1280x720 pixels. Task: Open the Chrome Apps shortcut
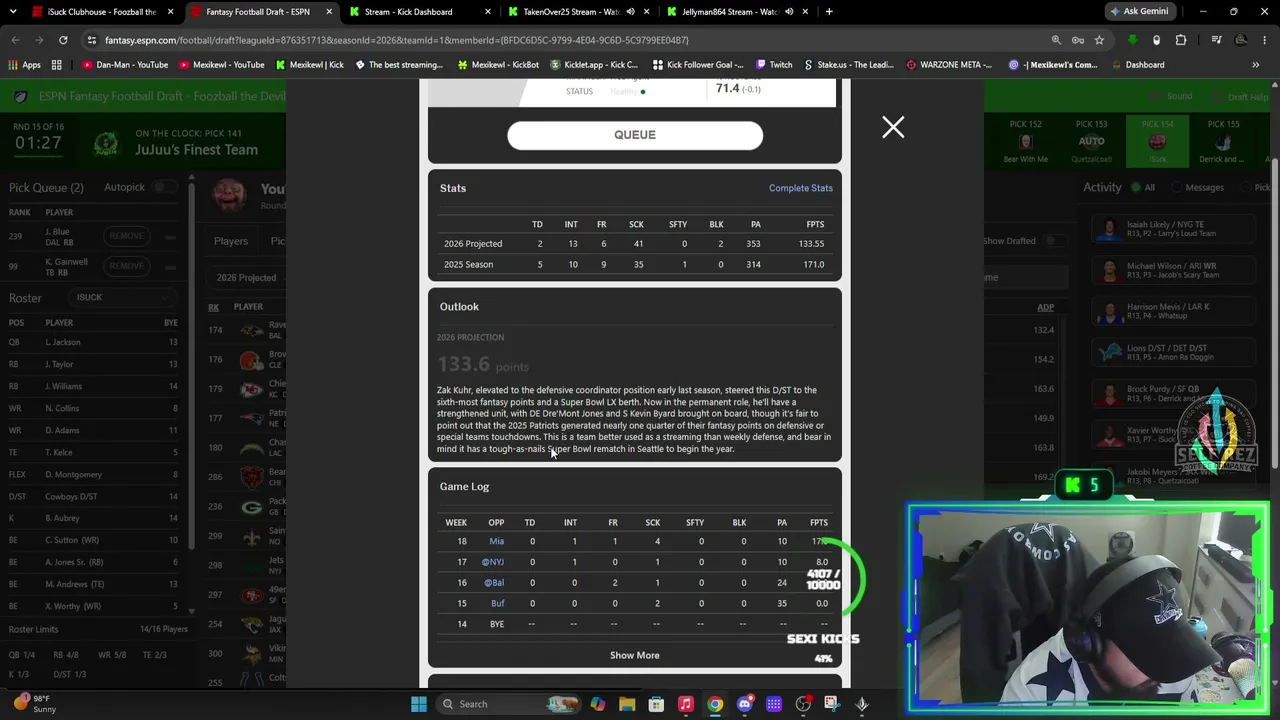[x=24, y=65]
